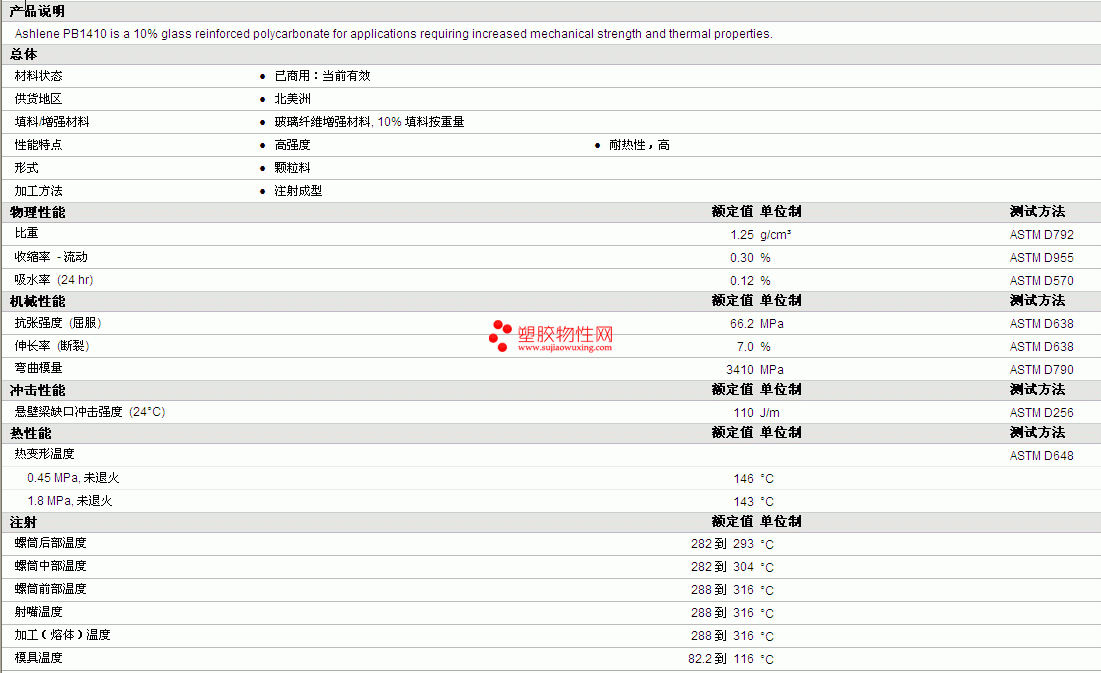Select the 产品说明 section header
This screenshot has height=673, width=1101.
37,11
